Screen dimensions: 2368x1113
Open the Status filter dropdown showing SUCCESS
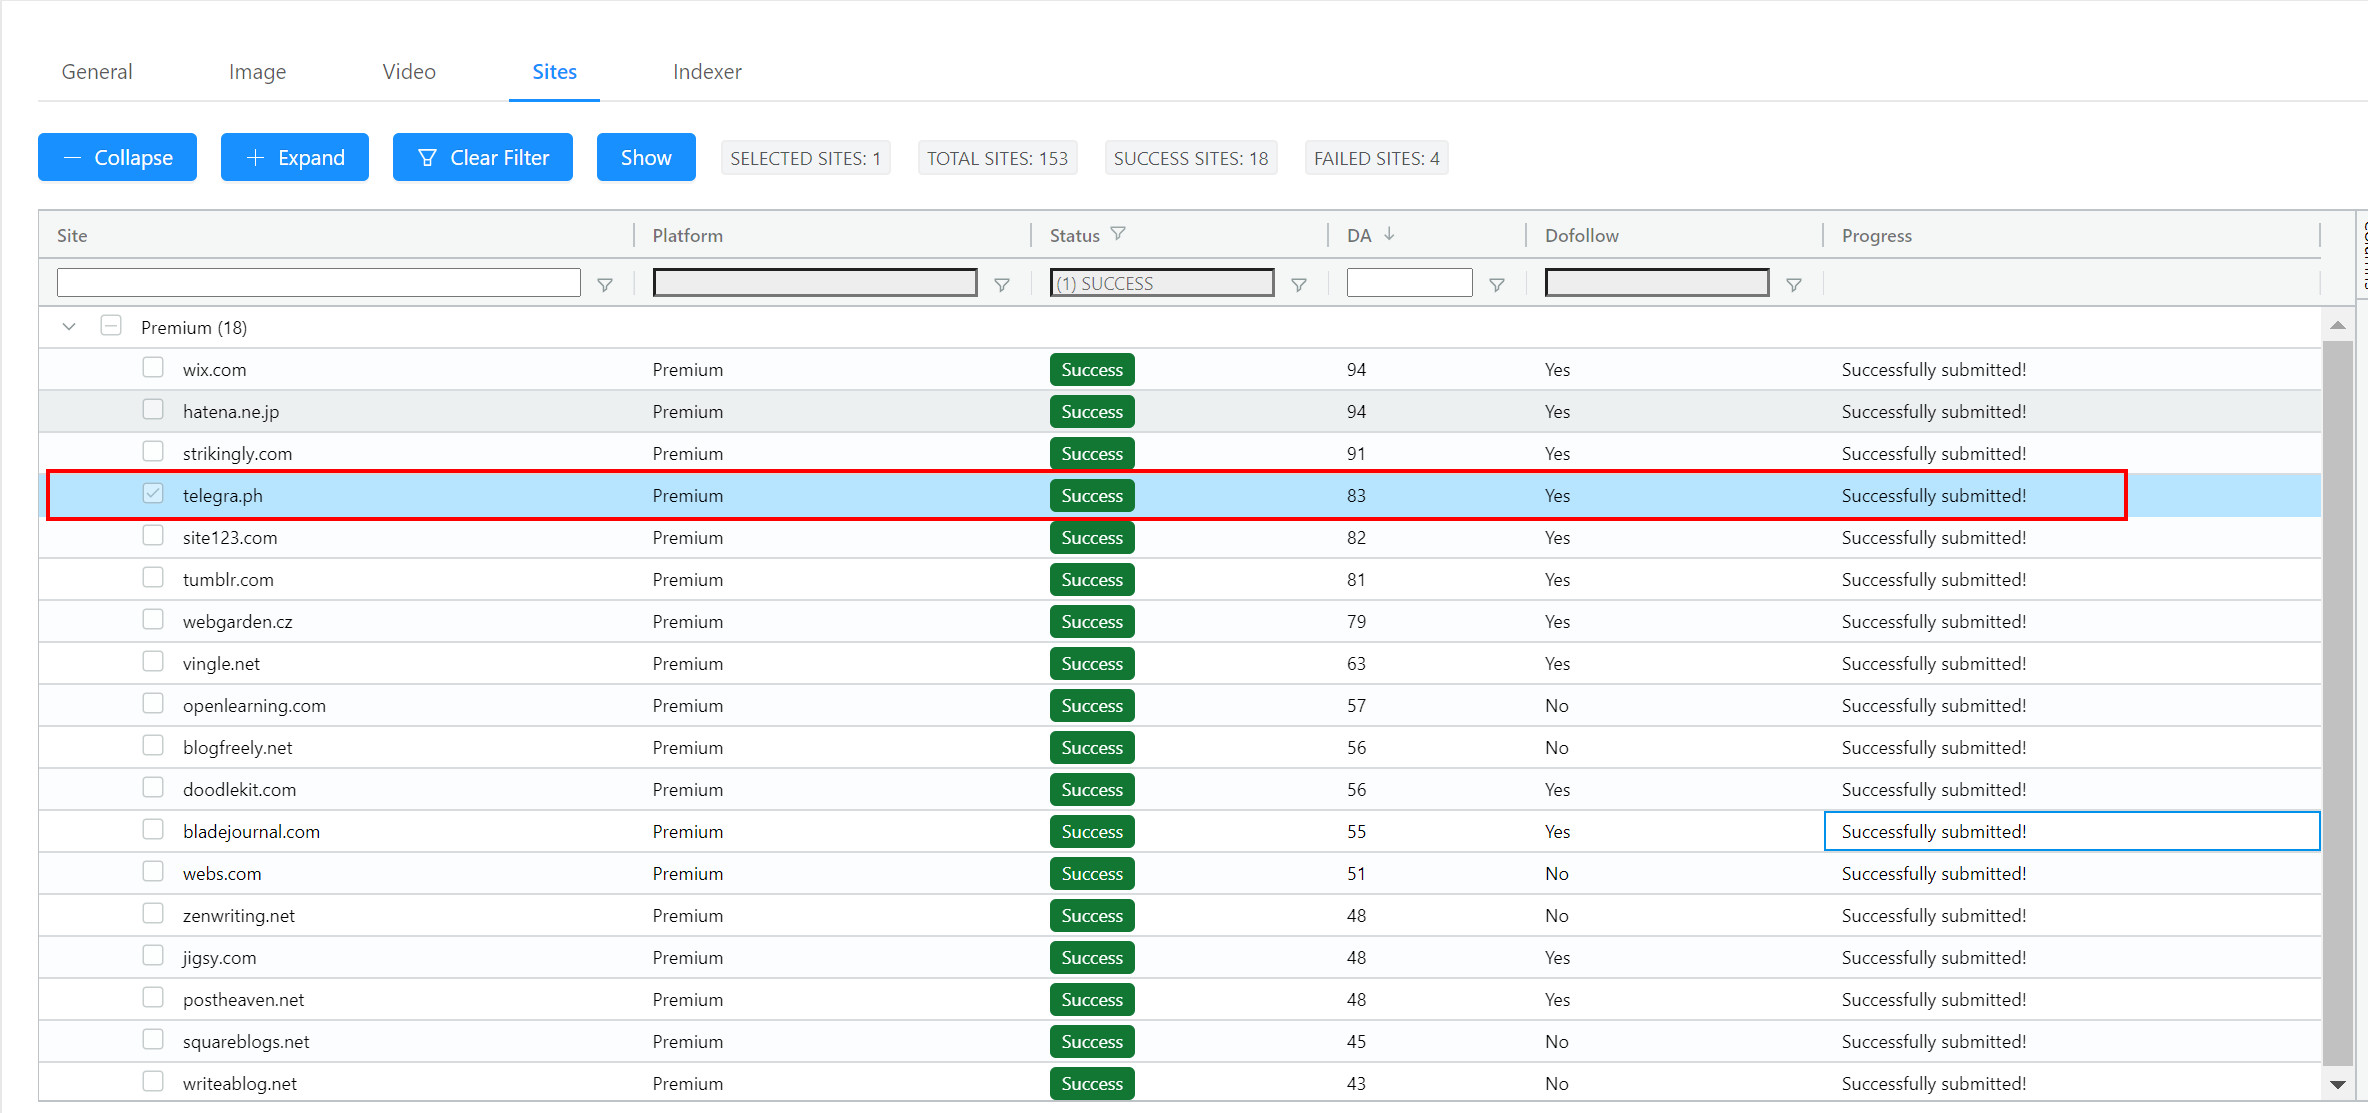(1162, 283)
